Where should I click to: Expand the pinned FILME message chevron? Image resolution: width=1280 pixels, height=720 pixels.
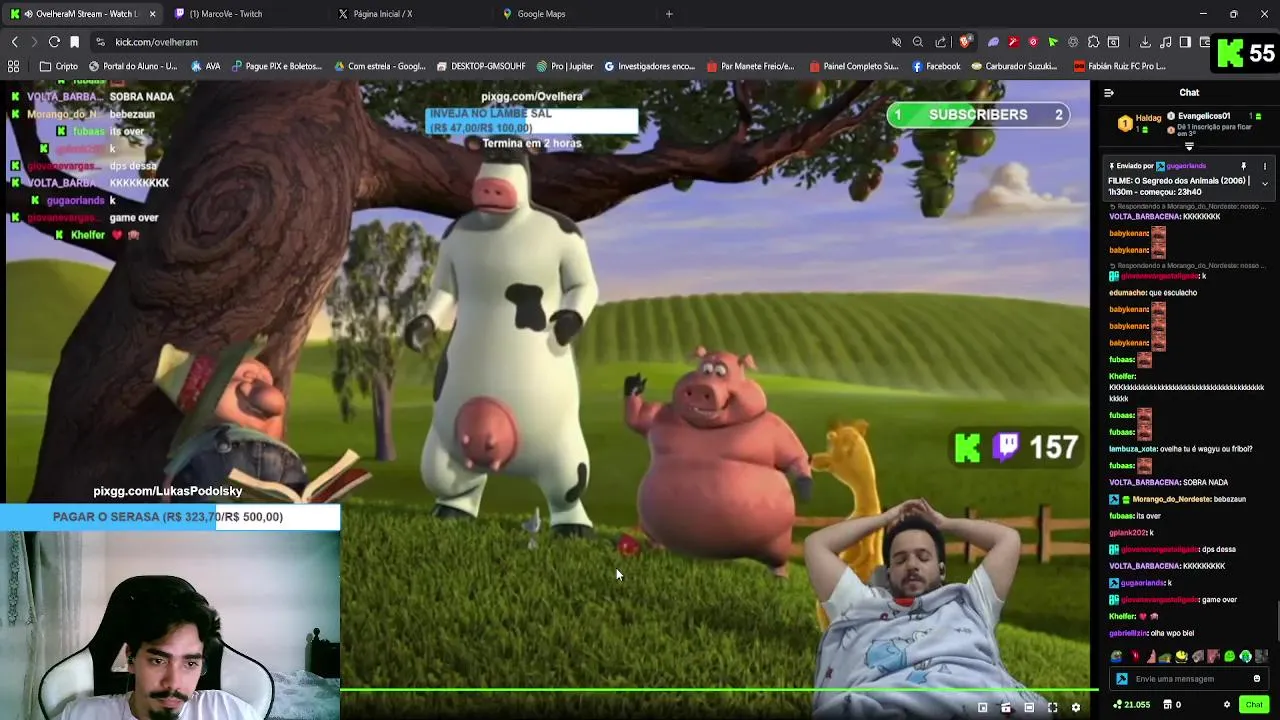tap(1264, 184)
